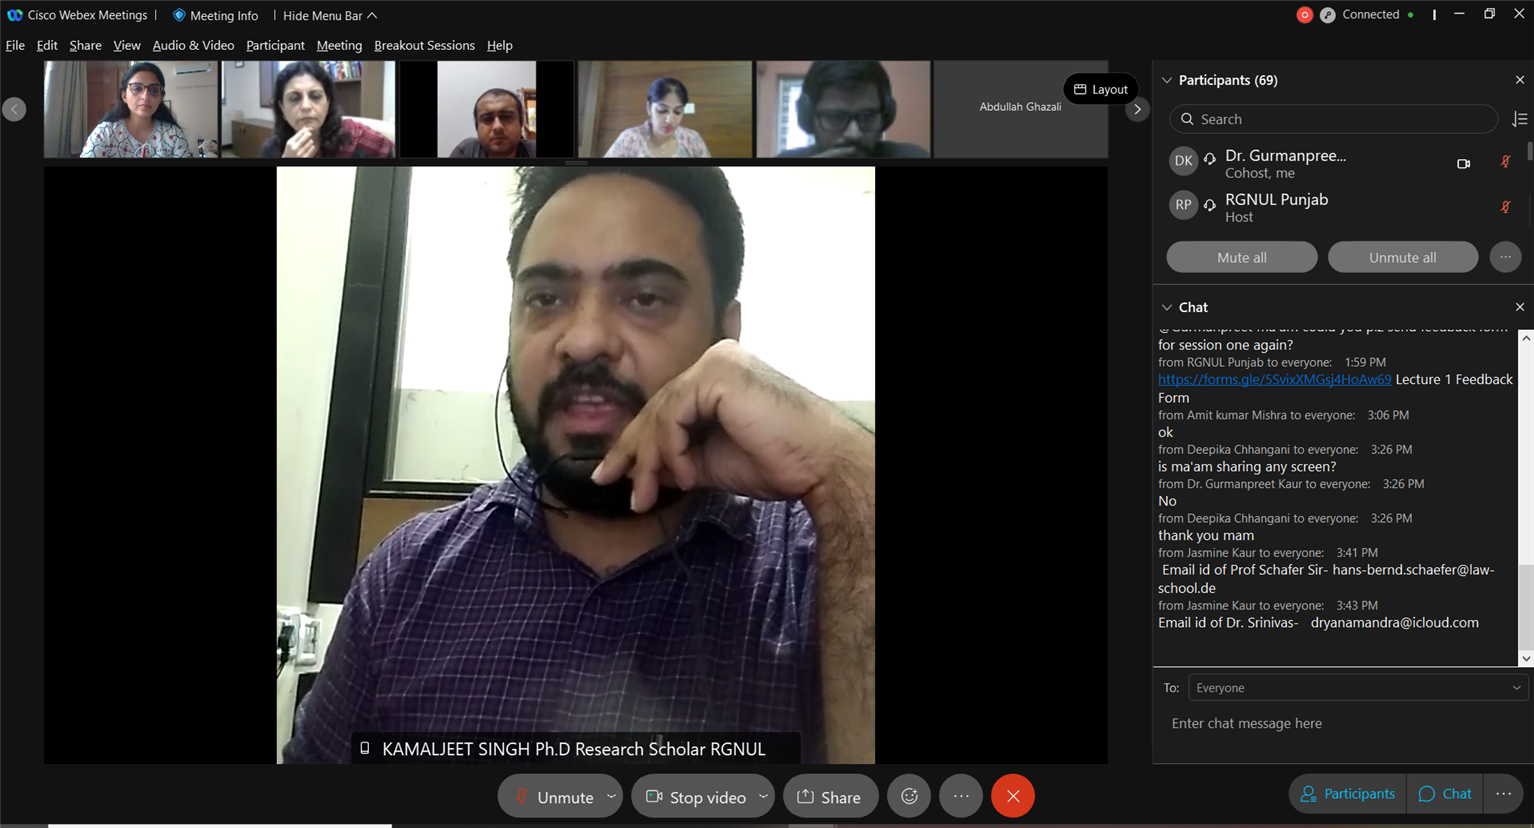Collapse the Chat section chevron

pyautogui.click(x=1167, y=307)
